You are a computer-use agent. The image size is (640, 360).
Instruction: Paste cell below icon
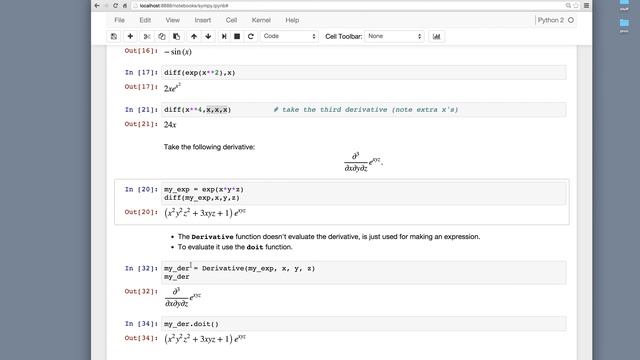pyautogui.click(x=177, y=36)
